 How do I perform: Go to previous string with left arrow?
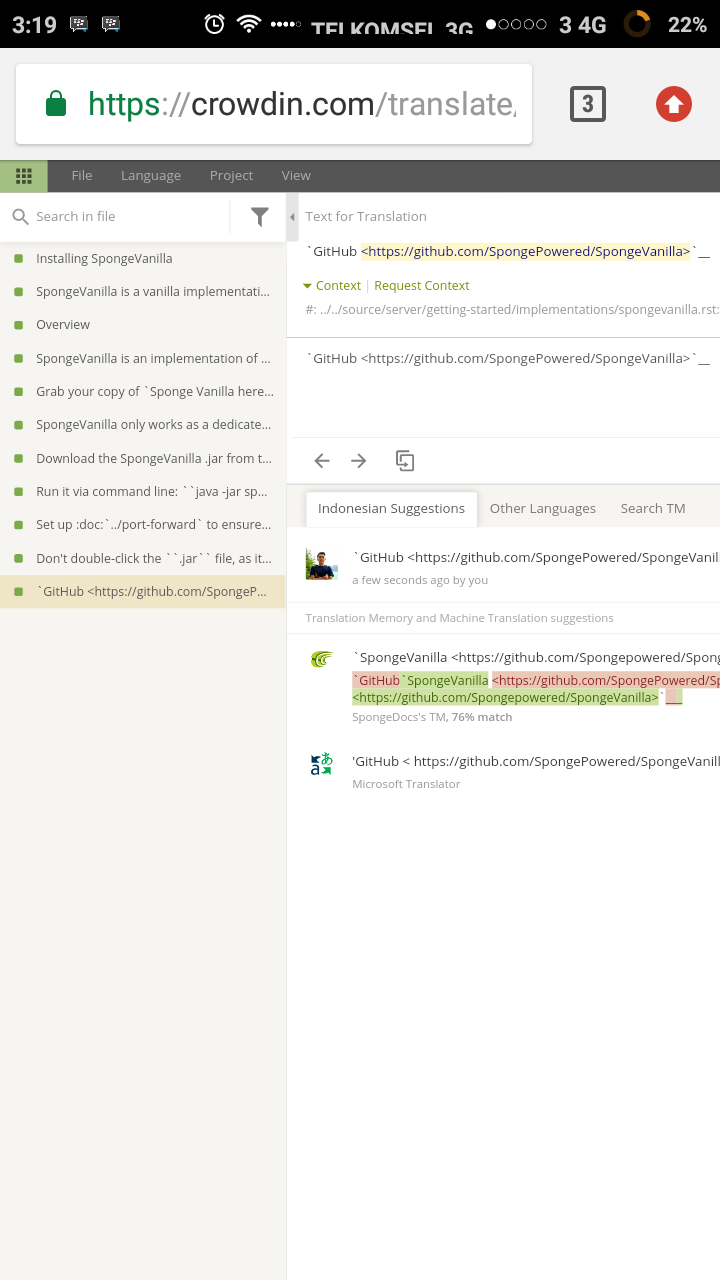click(322, 461)
